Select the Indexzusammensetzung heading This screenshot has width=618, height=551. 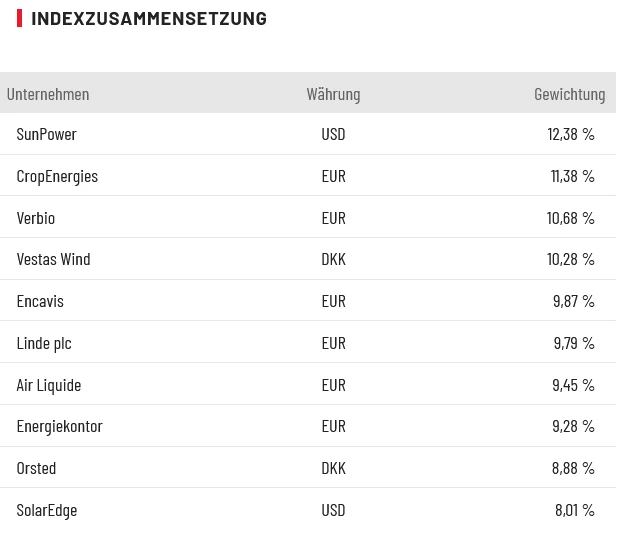pyautogui.click(x=149, y=18)
